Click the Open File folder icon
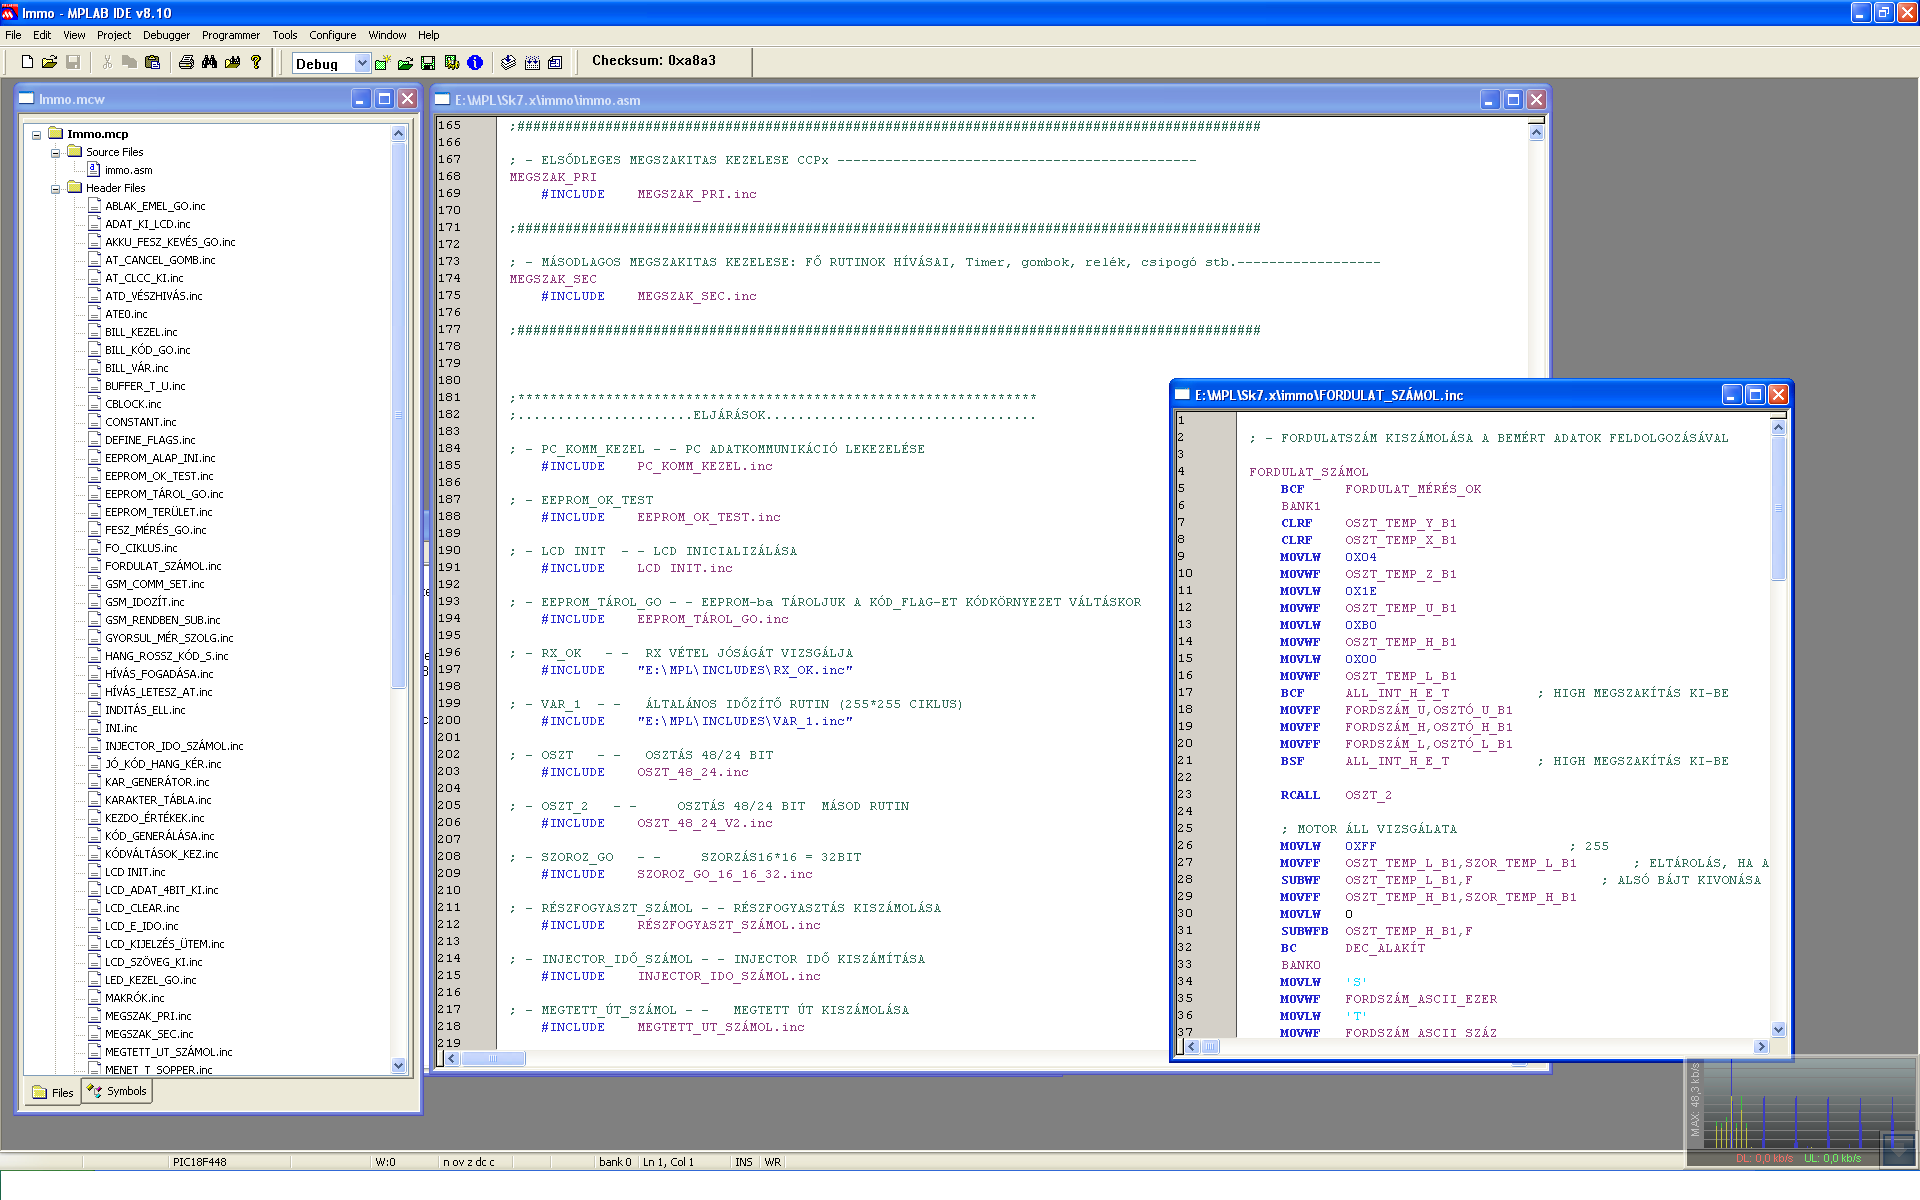 pos(49,62)
